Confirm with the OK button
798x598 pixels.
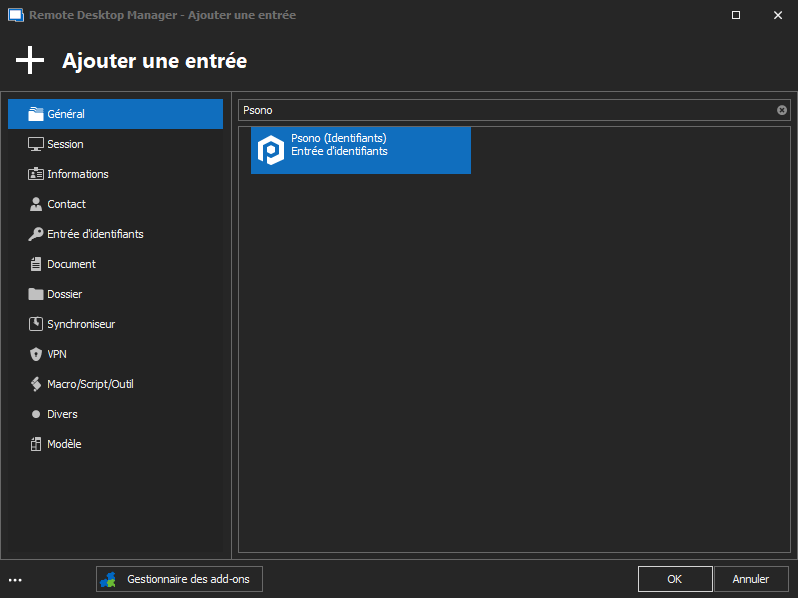coord(675,579)
